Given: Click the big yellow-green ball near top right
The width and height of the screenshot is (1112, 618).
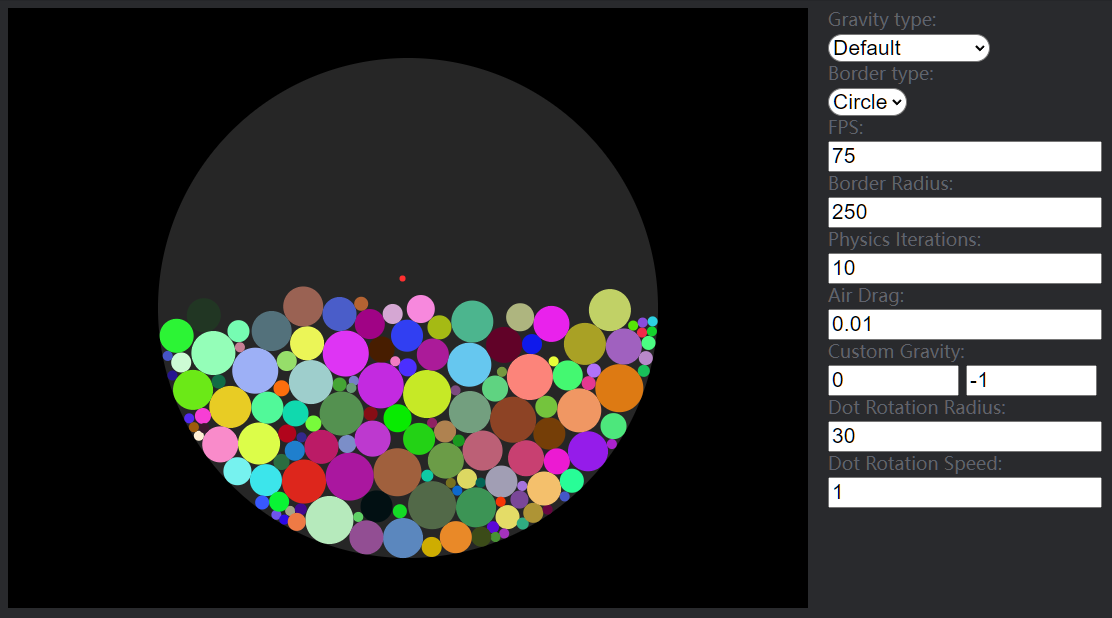Looking at the screenshot, I should [610, 310].
